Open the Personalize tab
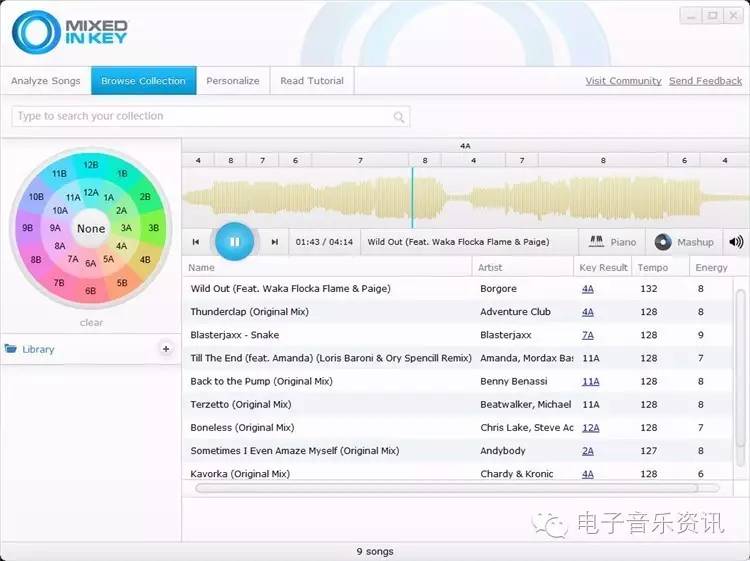The image size is (750, 561). [x=233, y=81]
